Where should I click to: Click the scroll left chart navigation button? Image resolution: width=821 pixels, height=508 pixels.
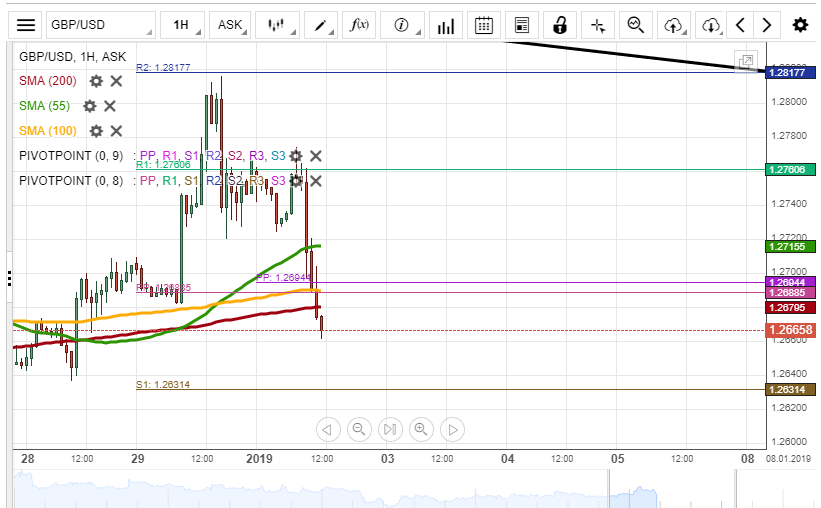point(328,429)
